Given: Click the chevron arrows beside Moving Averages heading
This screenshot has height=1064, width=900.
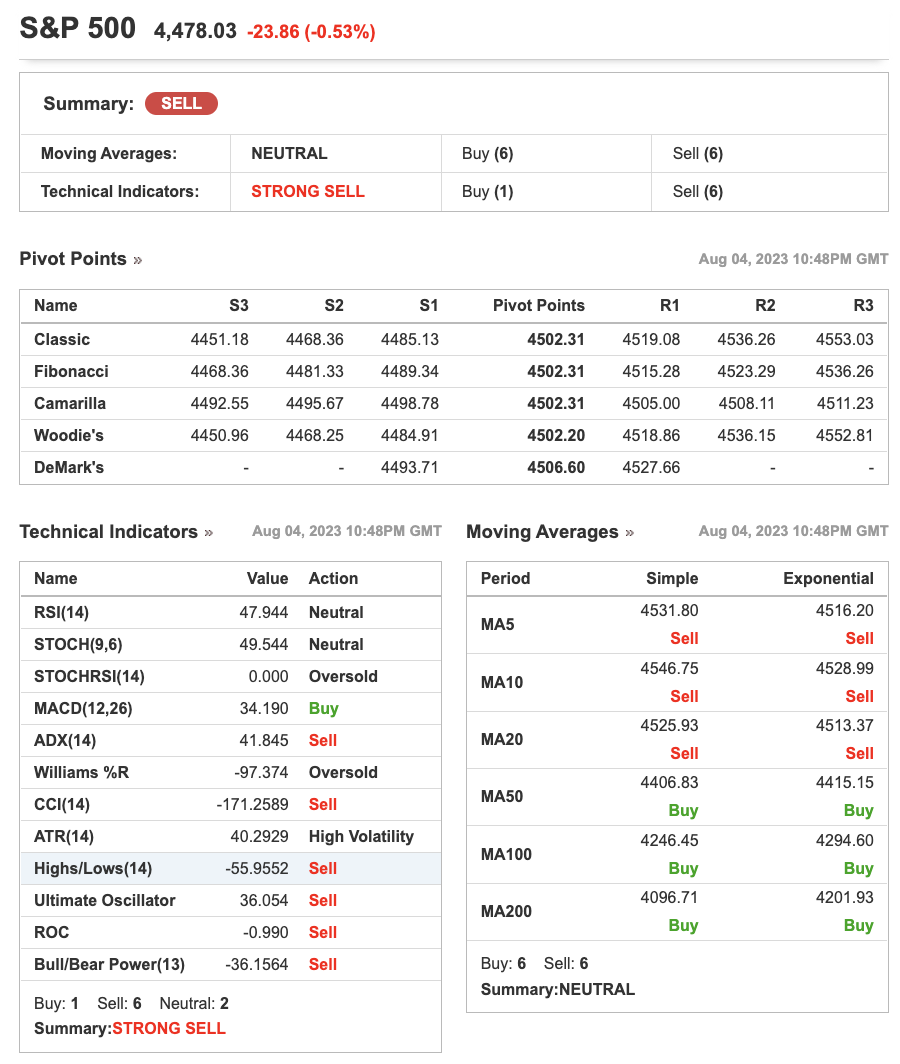Looking at the screenshot, I should [629, 533].
